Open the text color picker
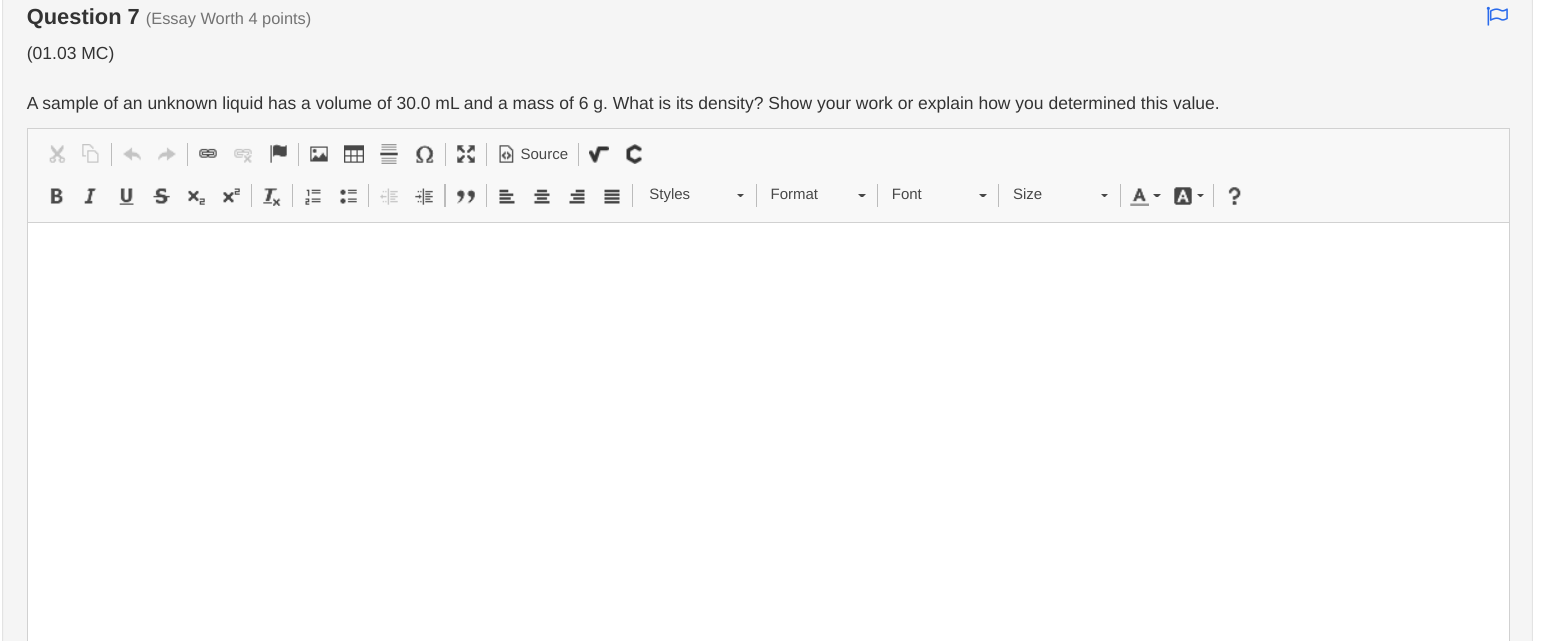 [x=1146, y=196]
